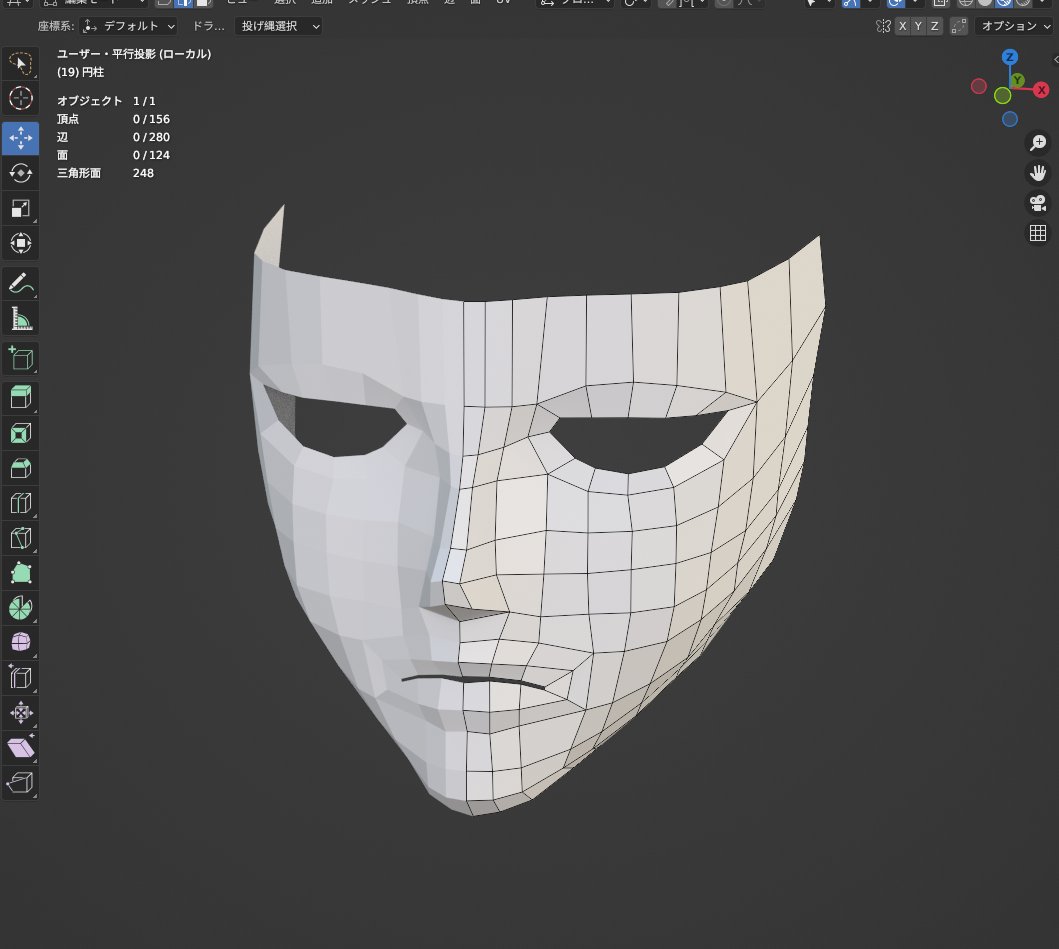1059x949 pixels.
Task: Snap view to negative X gizmo circle
Action: pos(979,86)
